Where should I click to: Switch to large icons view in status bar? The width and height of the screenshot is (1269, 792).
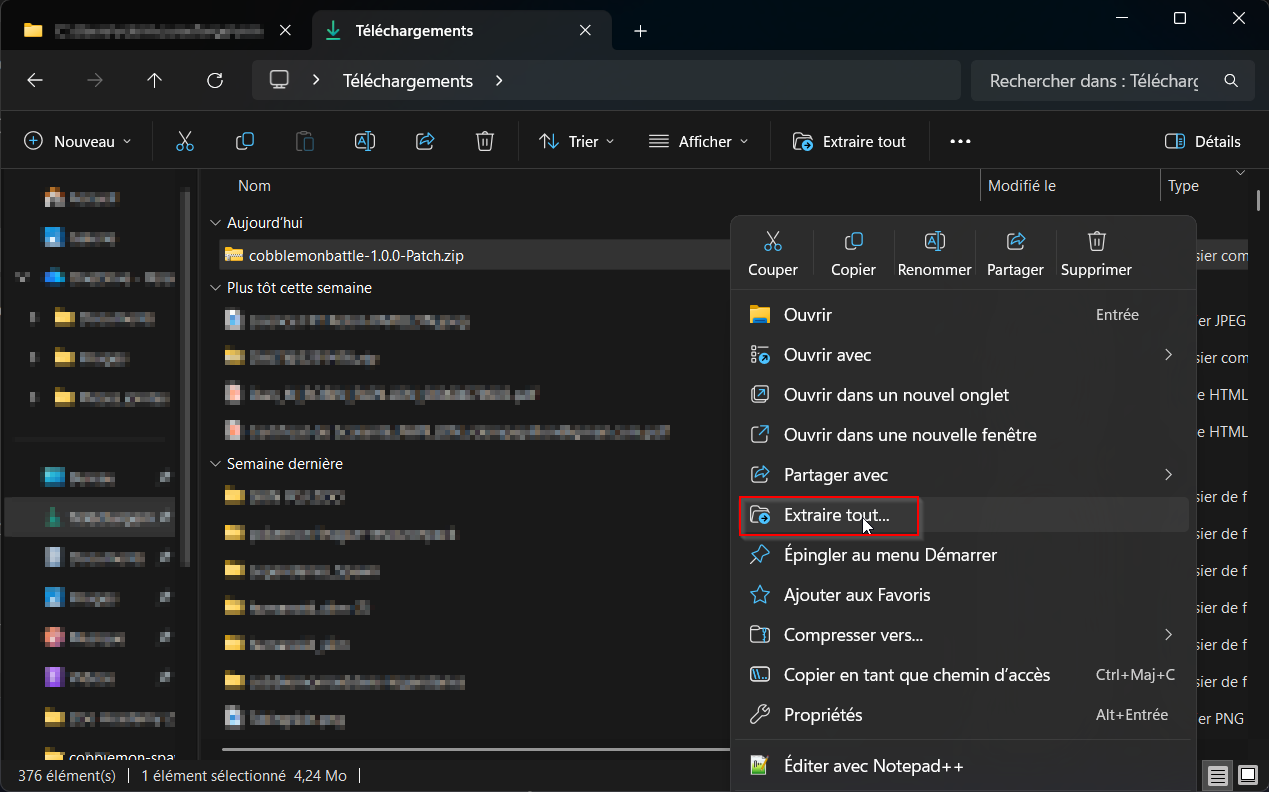pos(1248,775)
